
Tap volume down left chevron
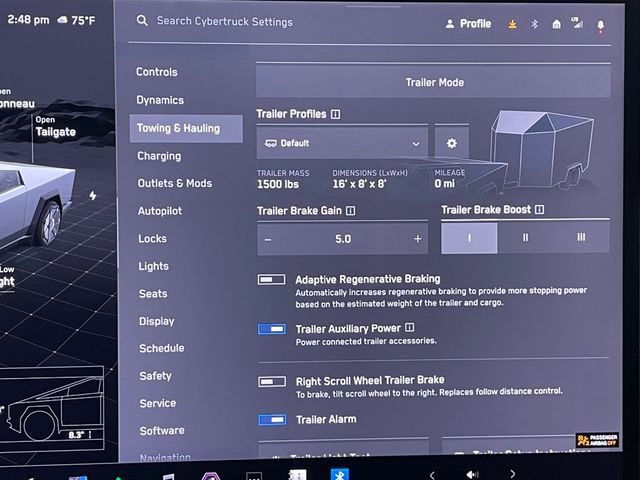pyautogui.click(x=432, y=475)
